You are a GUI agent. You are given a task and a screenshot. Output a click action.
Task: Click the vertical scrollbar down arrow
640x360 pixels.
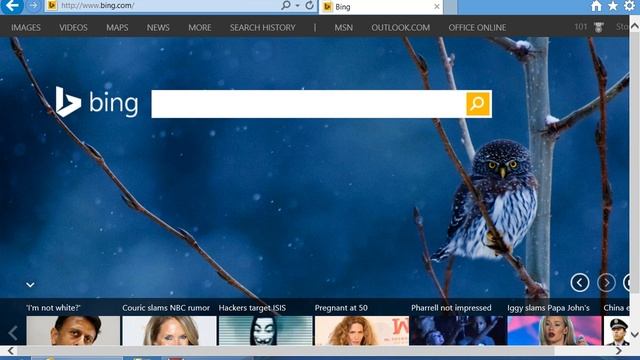[635, 335]
